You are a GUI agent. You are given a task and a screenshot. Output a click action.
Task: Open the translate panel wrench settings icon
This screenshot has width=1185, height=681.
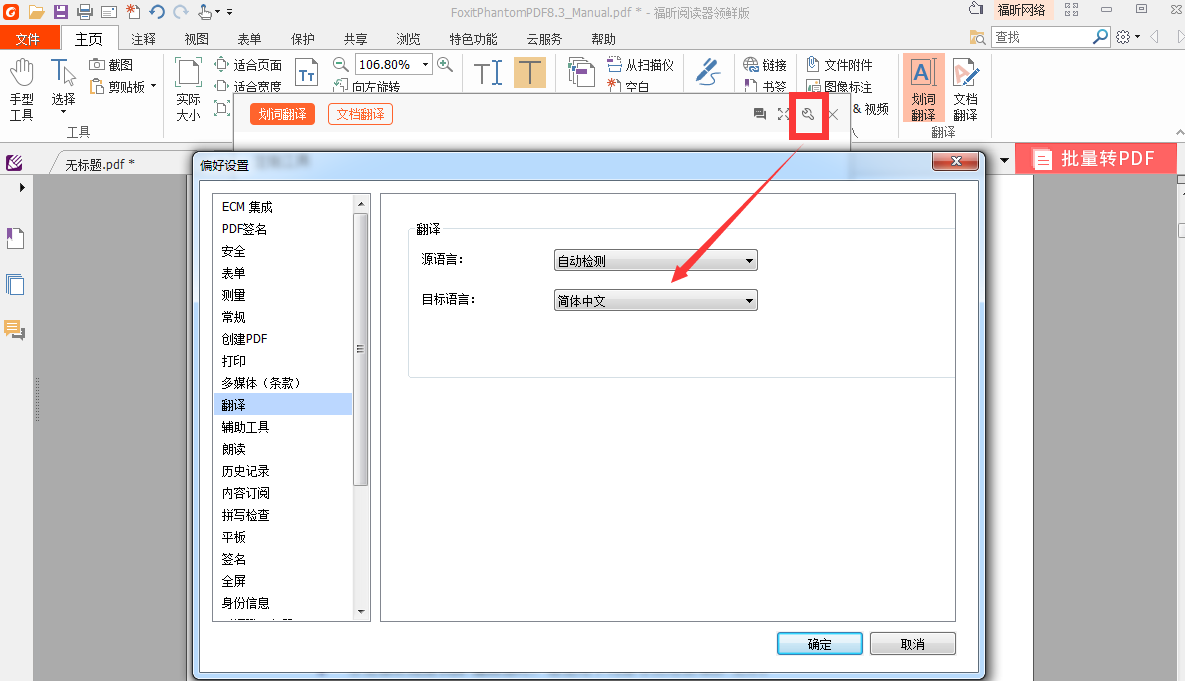point(808,114)
